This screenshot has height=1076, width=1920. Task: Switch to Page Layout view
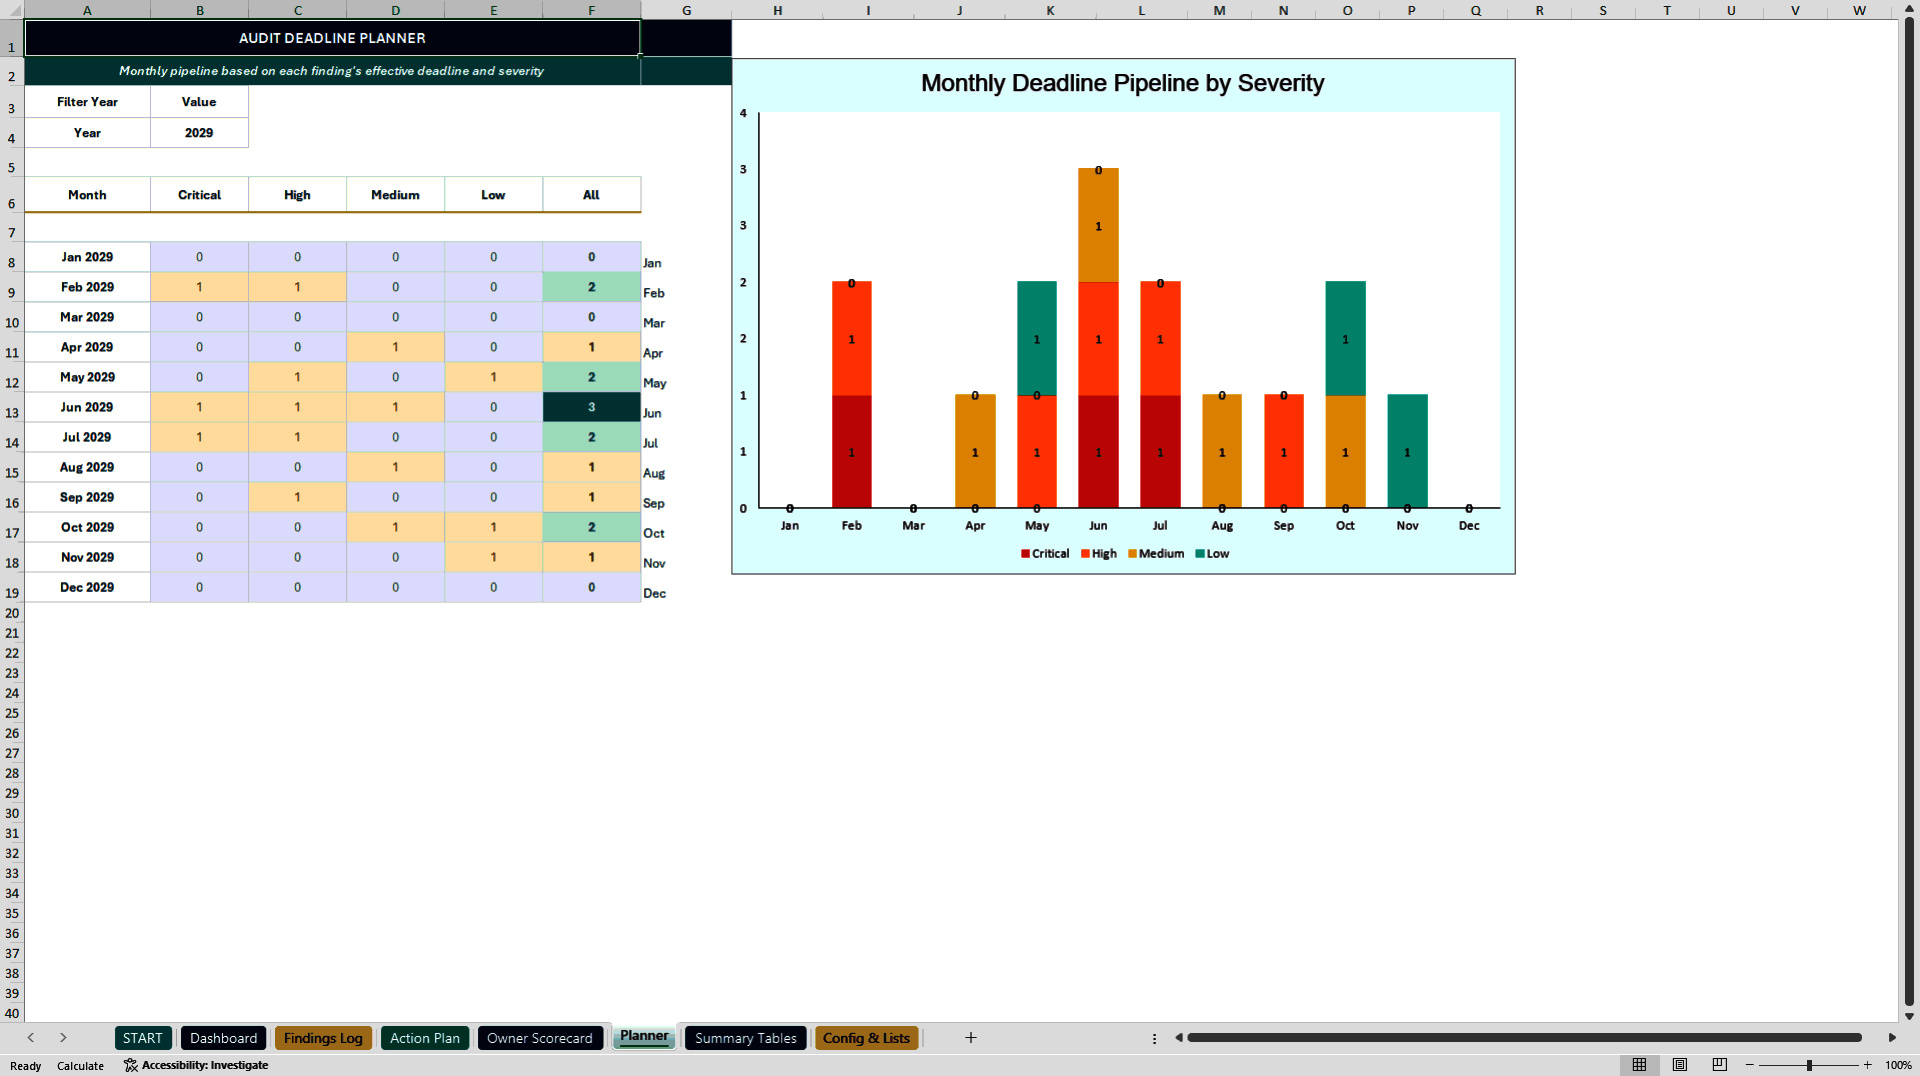coord(1680,1065)
